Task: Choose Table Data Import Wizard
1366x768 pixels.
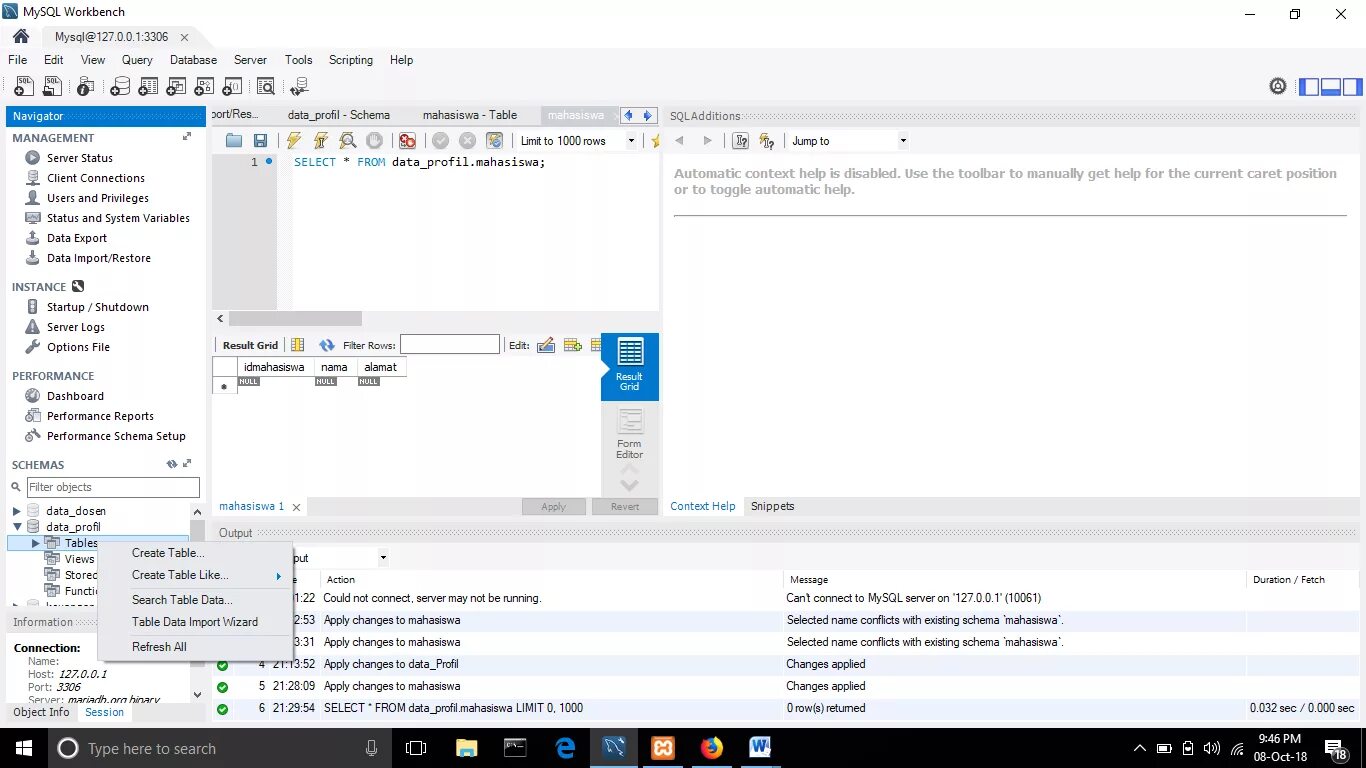Action: 194,622
